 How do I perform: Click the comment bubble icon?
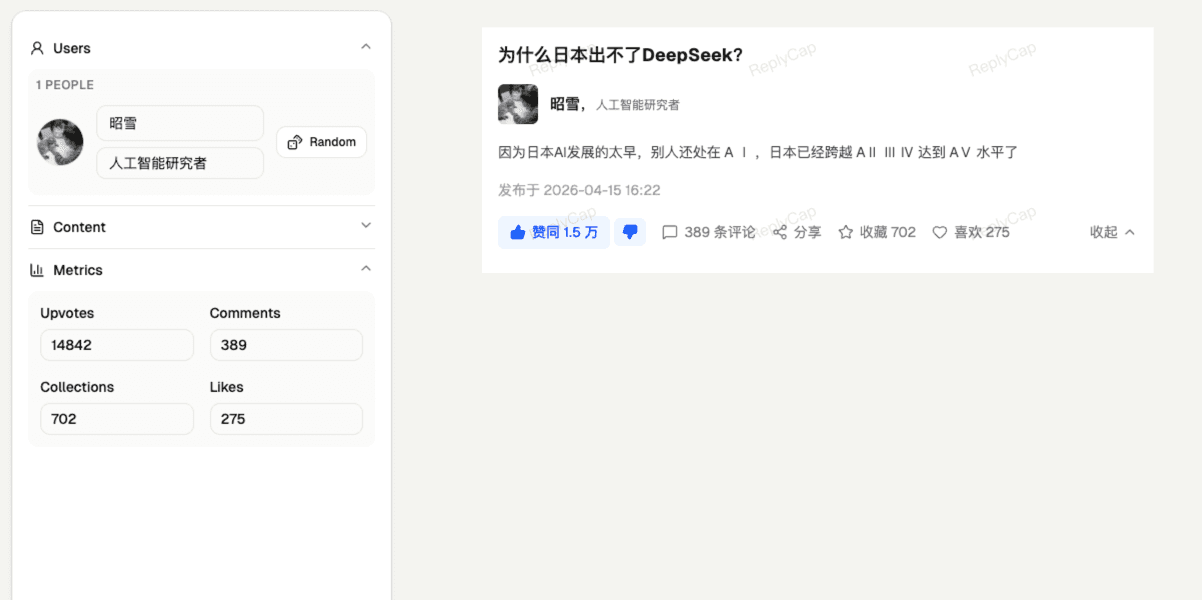[670, 232]
